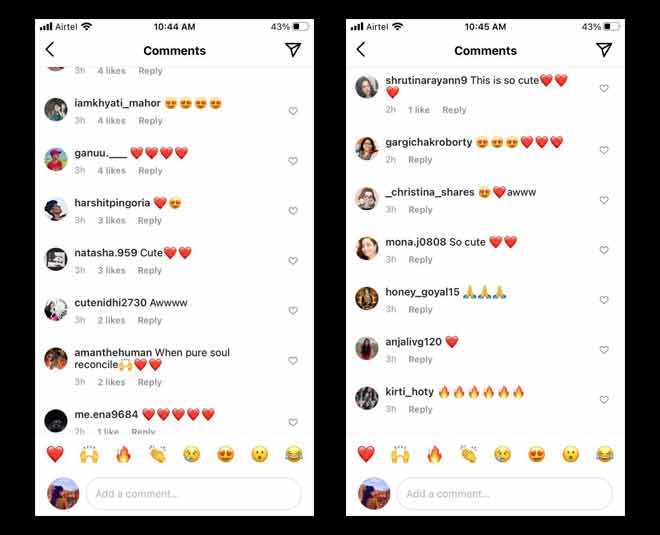Viewport: 660px width, 535px height.
Task: Open gargichakroborty's profile from username
Action: click(x=428, y=142)
